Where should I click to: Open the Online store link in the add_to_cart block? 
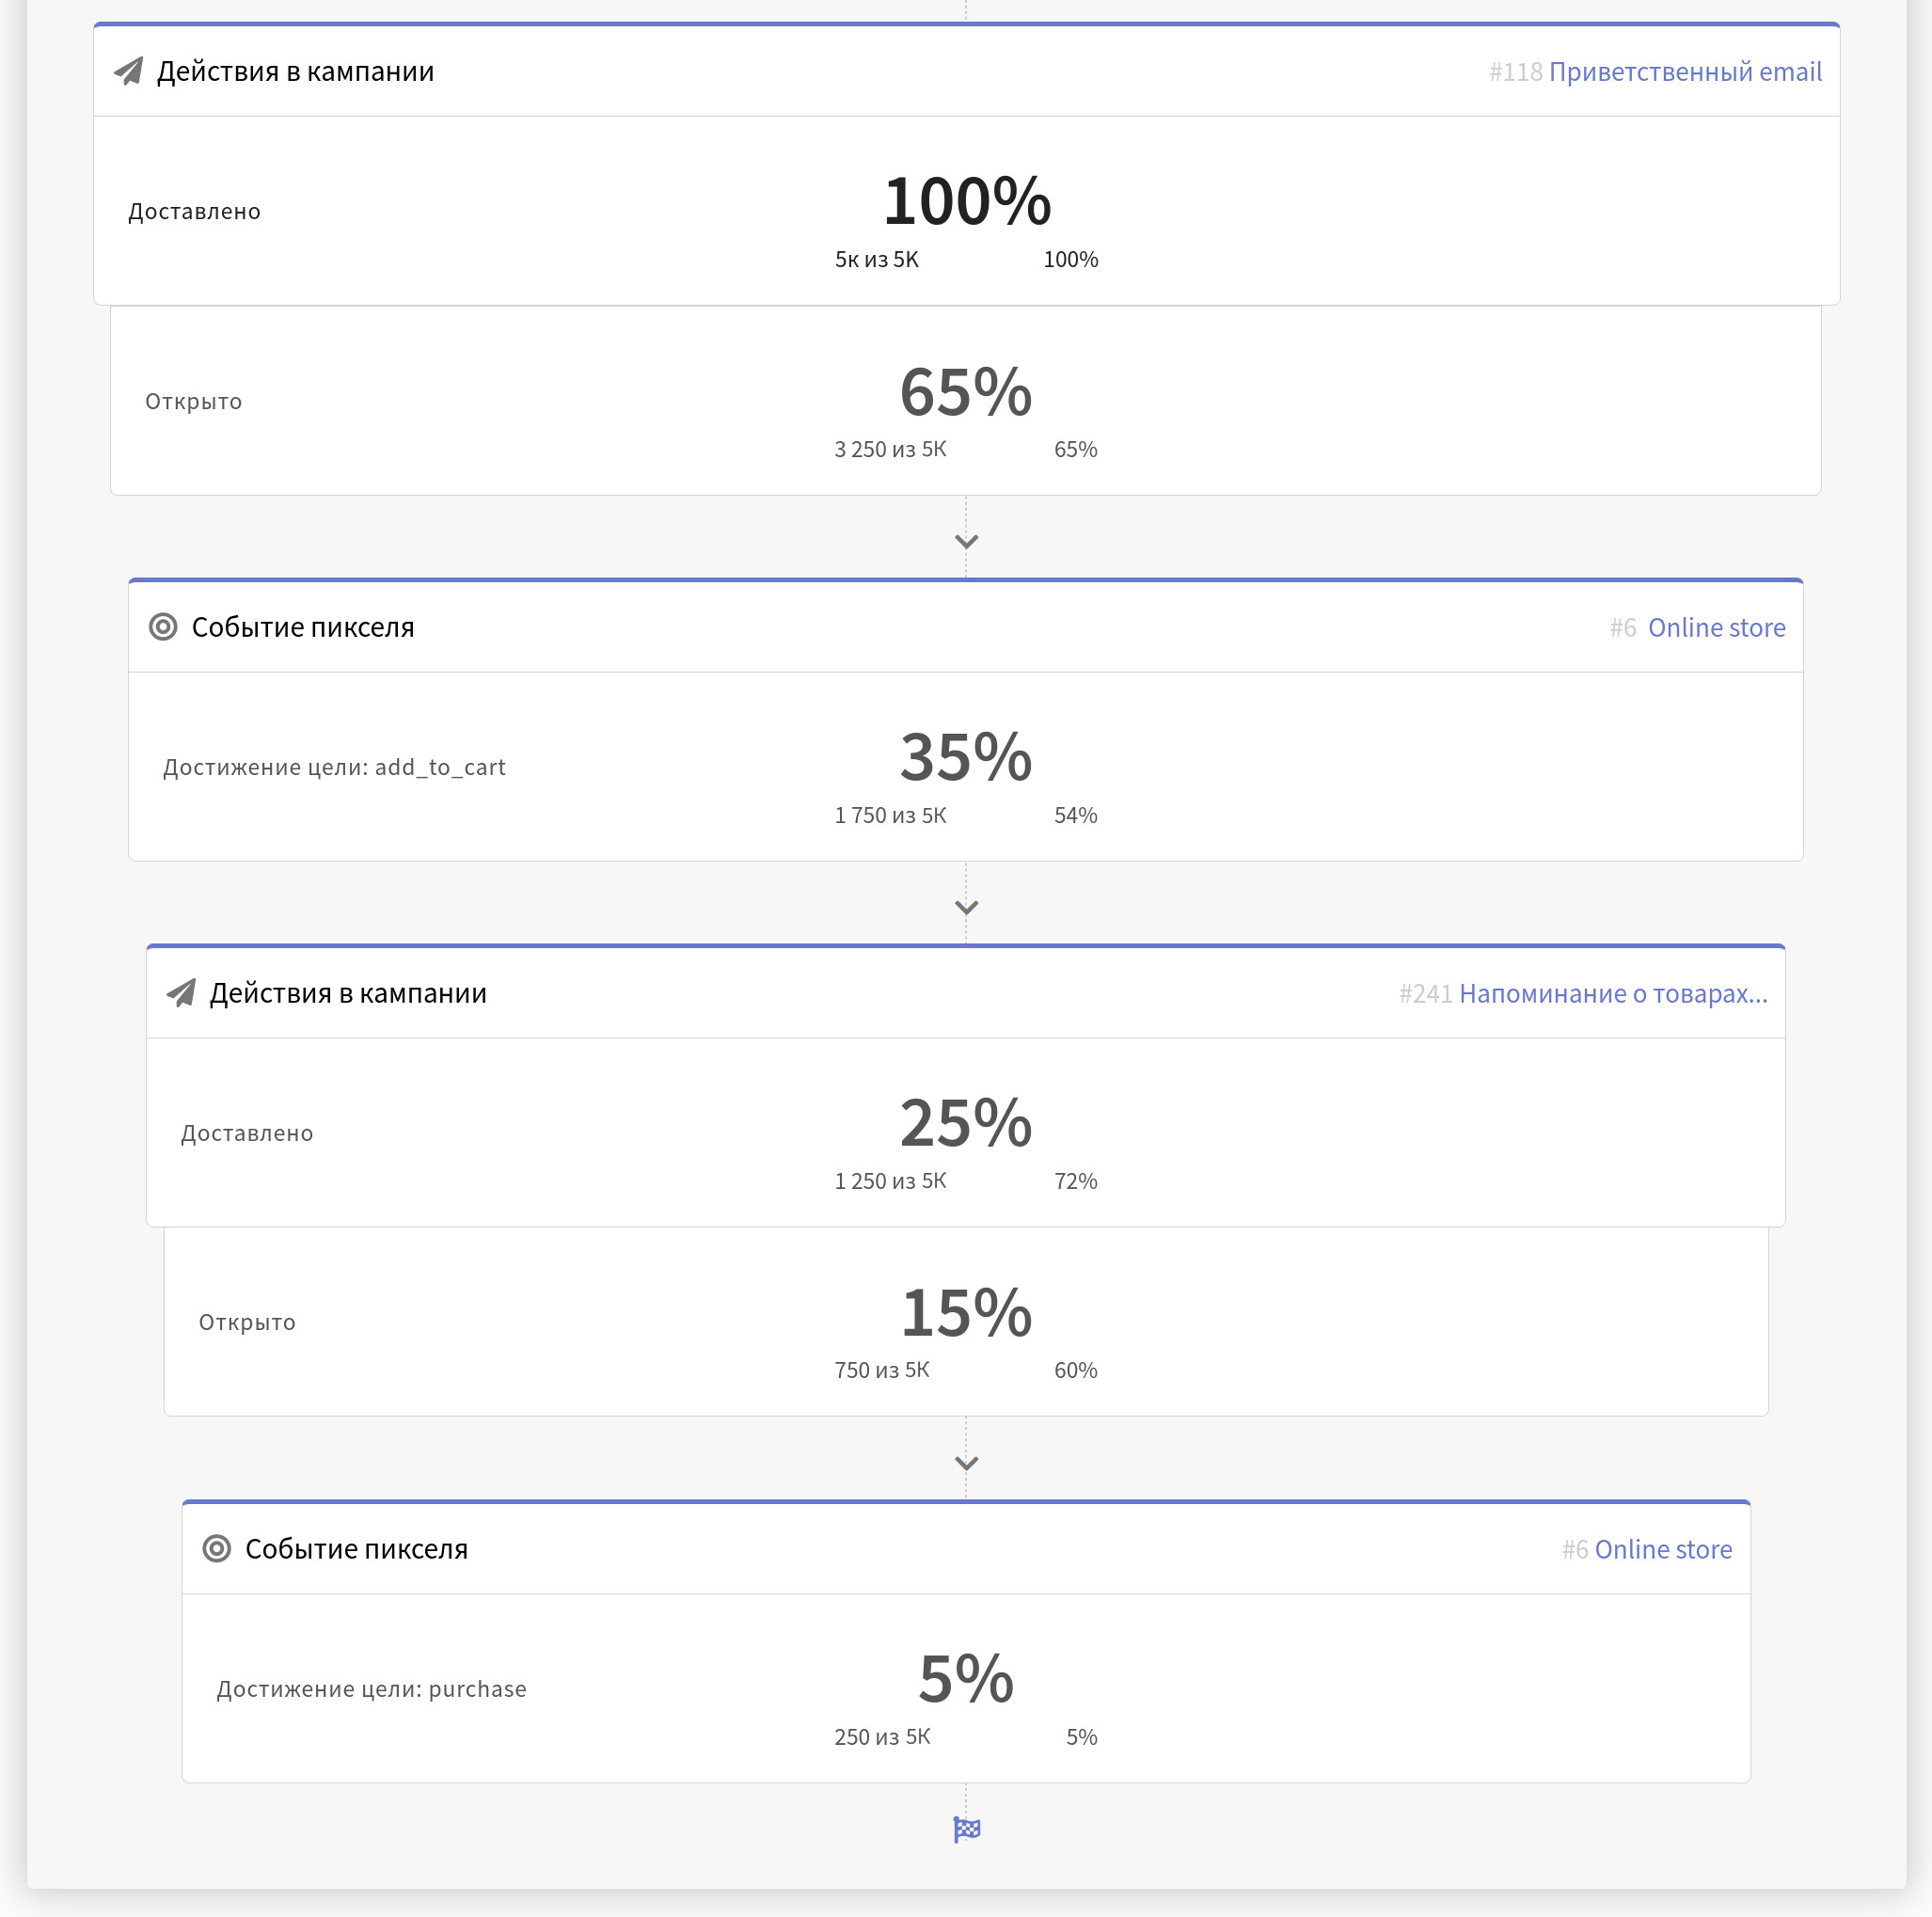click(1716, 628)
